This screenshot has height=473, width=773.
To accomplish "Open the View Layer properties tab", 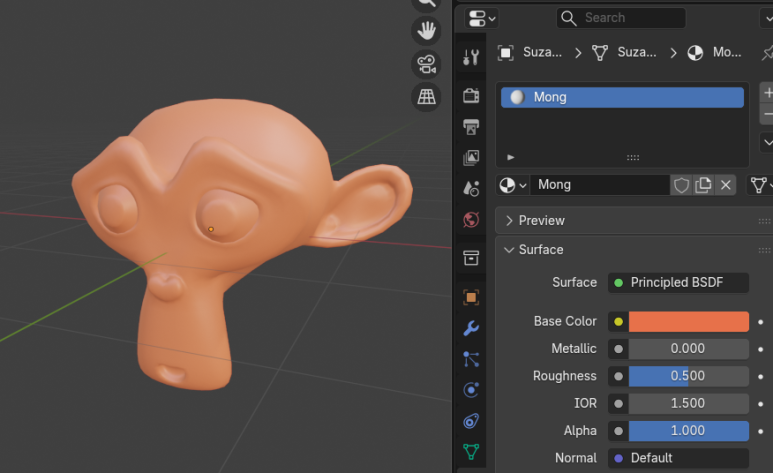I will tap(471, 157).
